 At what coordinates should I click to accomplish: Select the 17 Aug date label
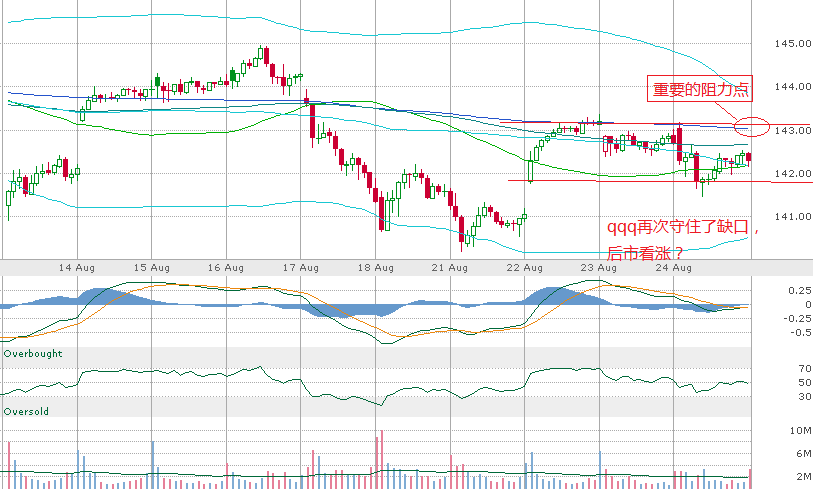click(300, 268)
